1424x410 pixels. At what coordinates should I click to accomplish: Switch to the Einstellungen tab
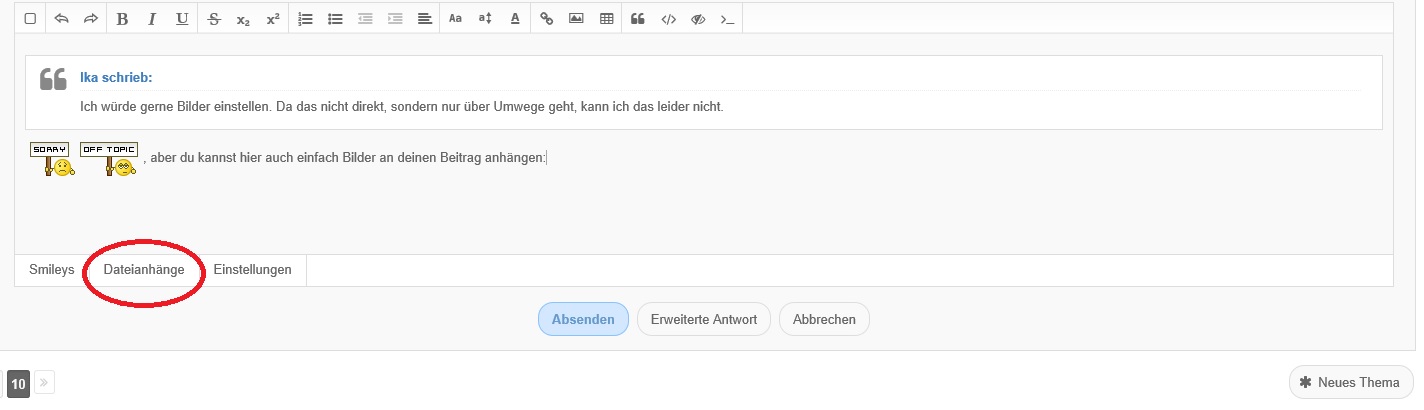[x=252, y=270]
